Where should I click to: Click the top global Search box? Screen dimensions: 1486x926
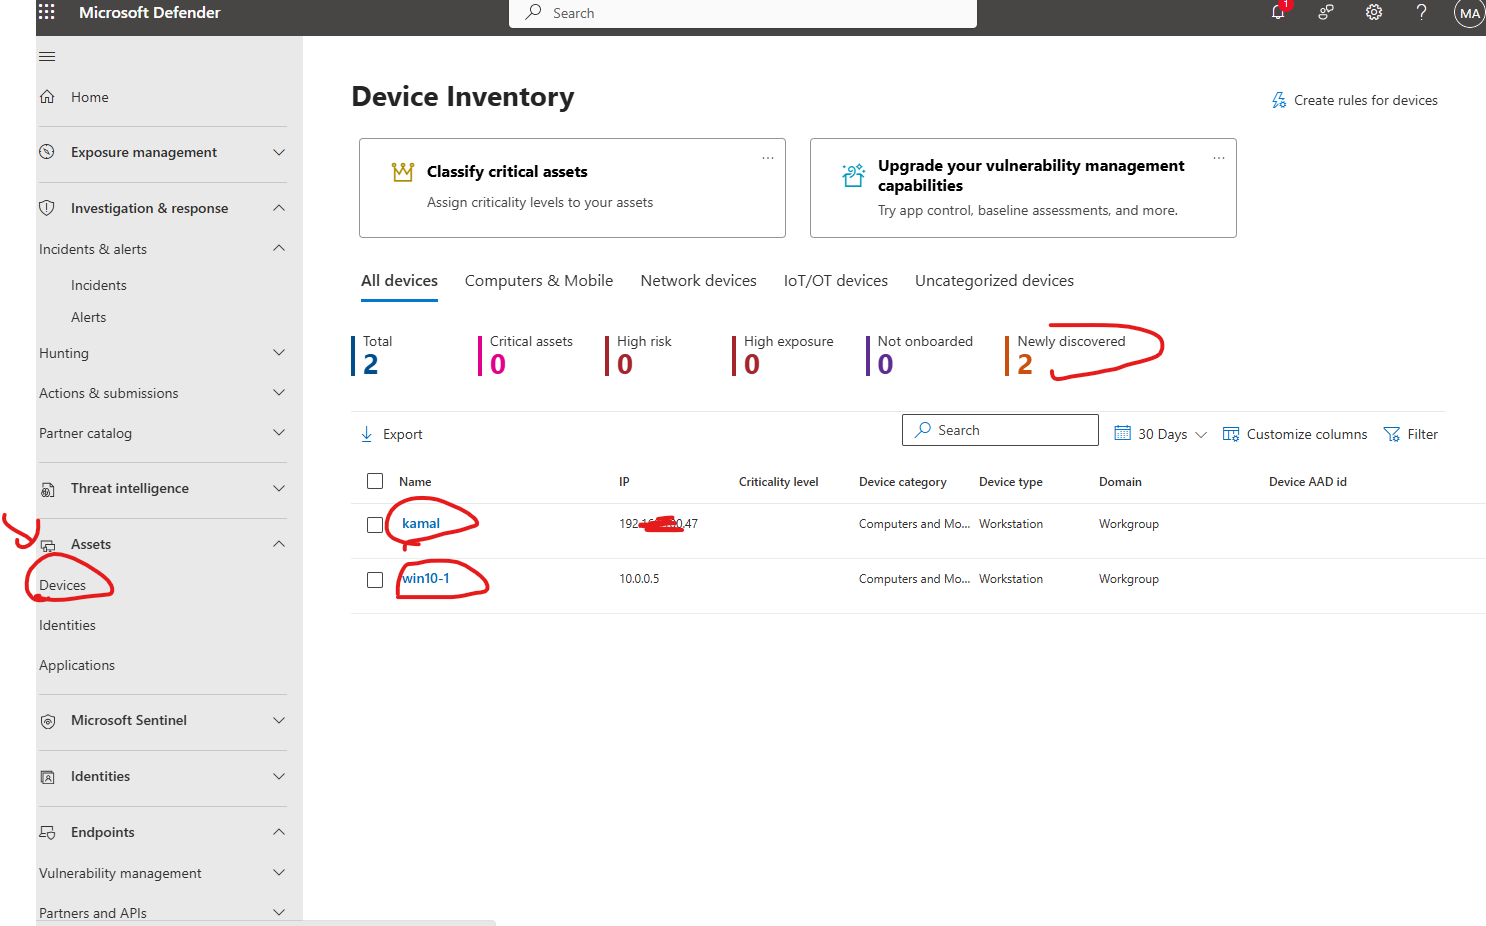coord(743,13)
